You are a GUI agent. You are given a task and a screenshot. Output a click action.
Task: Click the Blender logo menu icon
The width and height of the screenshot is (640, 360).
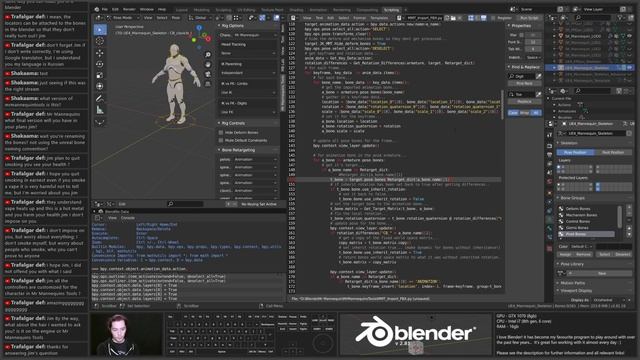pyautogui.click(x=96, y=9)
